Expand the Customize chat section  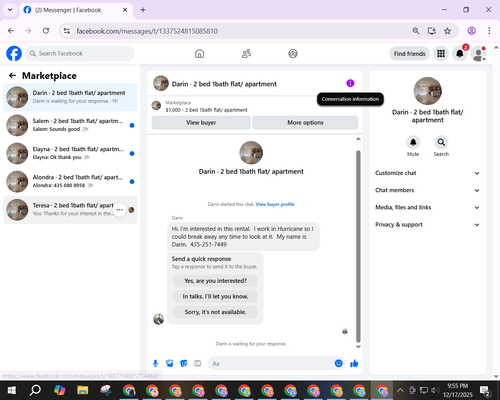[427, 173]
